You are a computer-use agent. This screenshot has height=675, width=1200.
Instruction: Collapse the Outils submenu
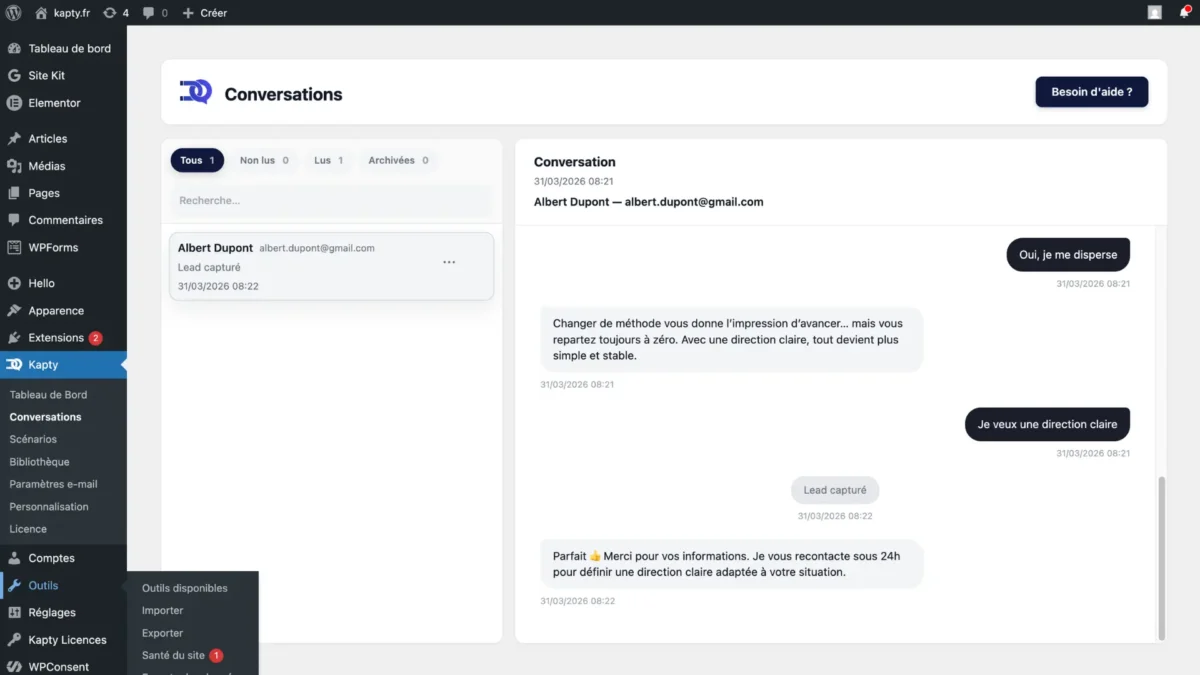click(45, 585)
